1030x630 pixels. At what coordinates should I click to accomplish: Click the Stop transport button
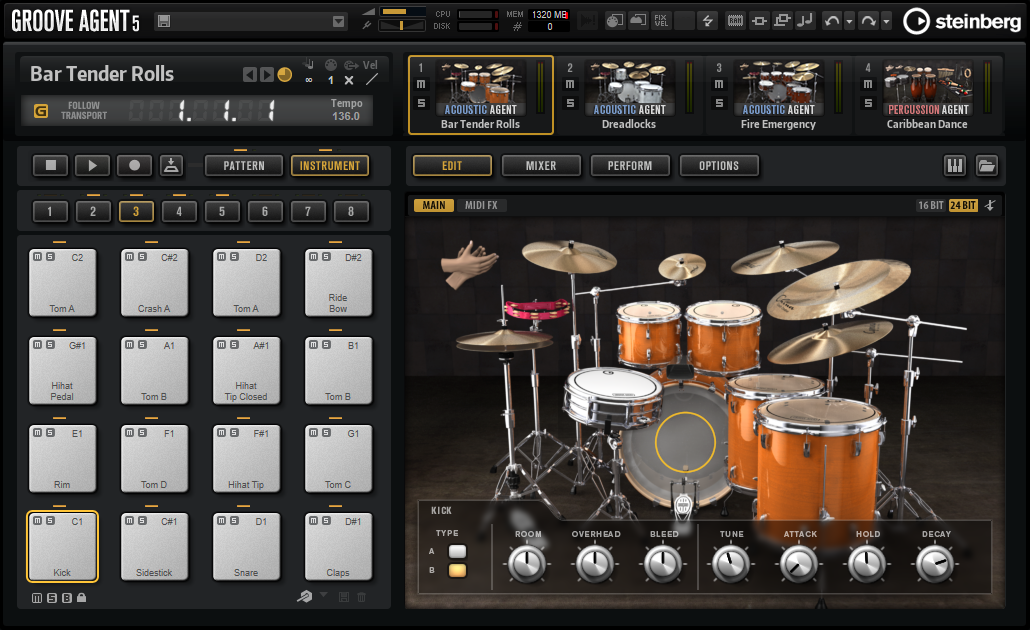coord(51,166)
